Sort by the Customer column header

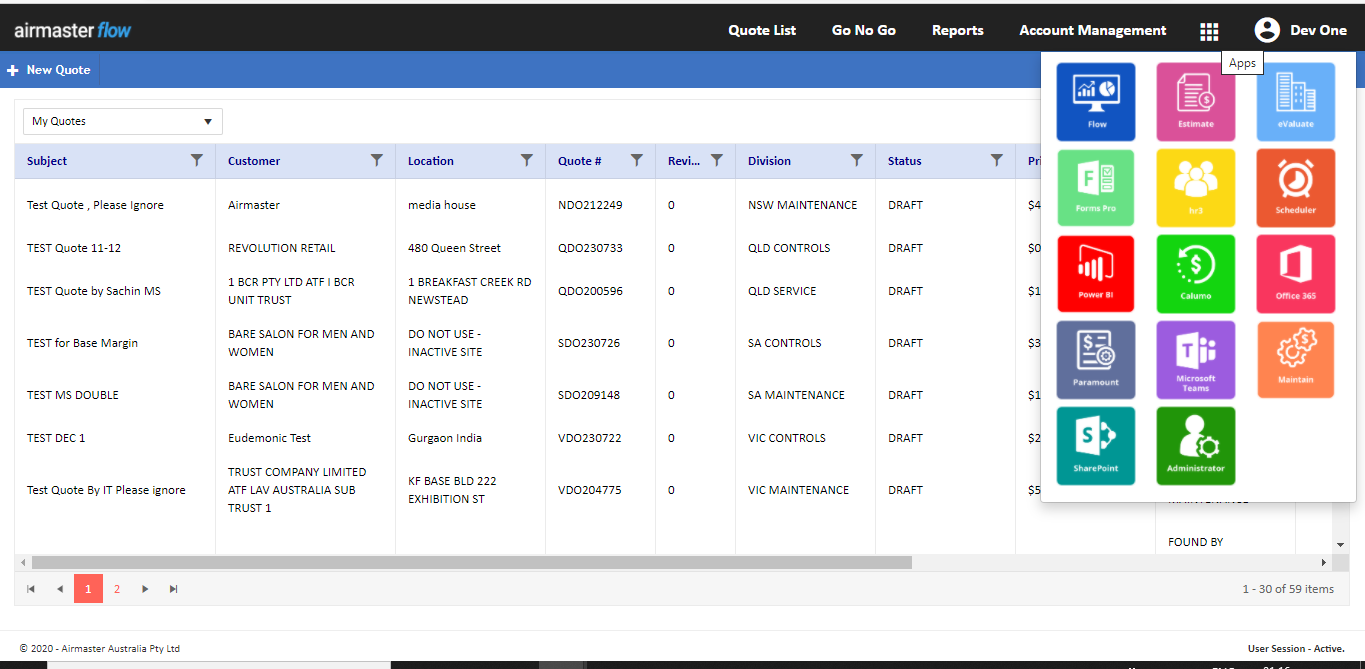click(x=254, y=161)
